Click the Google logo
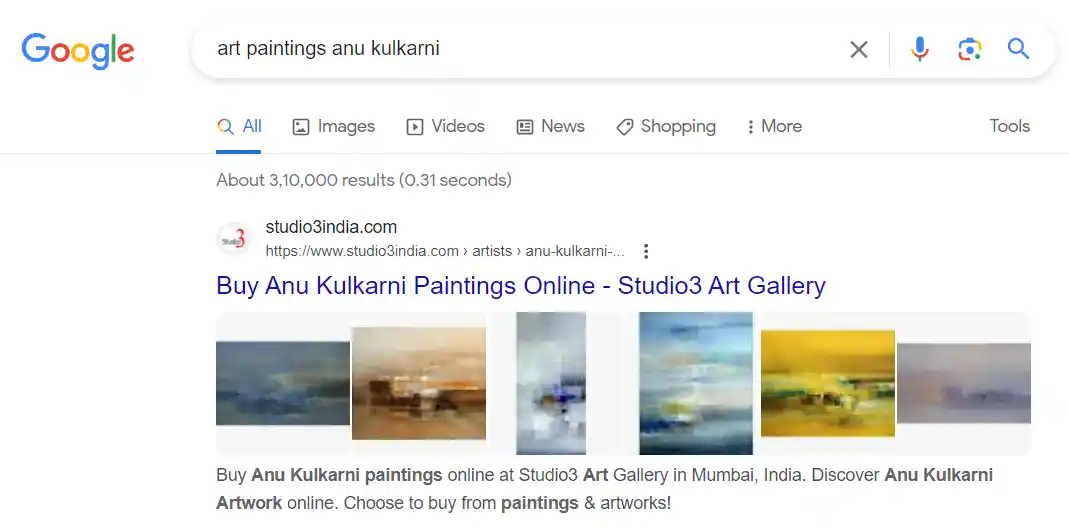This screenshot has height=528, width=1069. [x=78, y=50]
